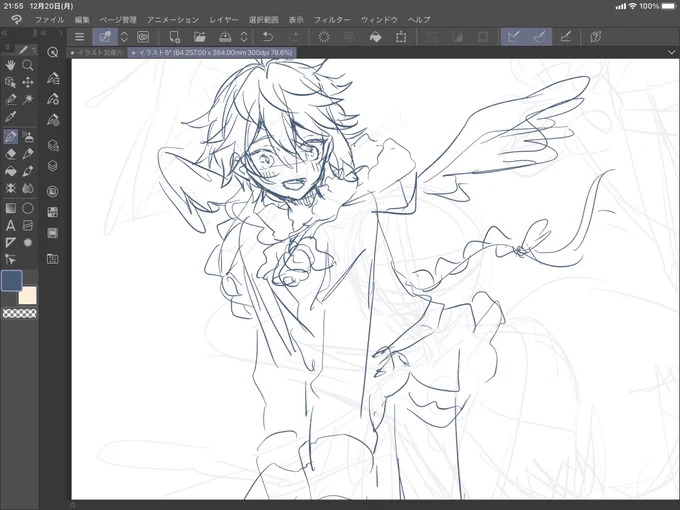680x510 pixels.
Task: Select the starburst-shaped tool icon
Action: (x=28, y=242)
